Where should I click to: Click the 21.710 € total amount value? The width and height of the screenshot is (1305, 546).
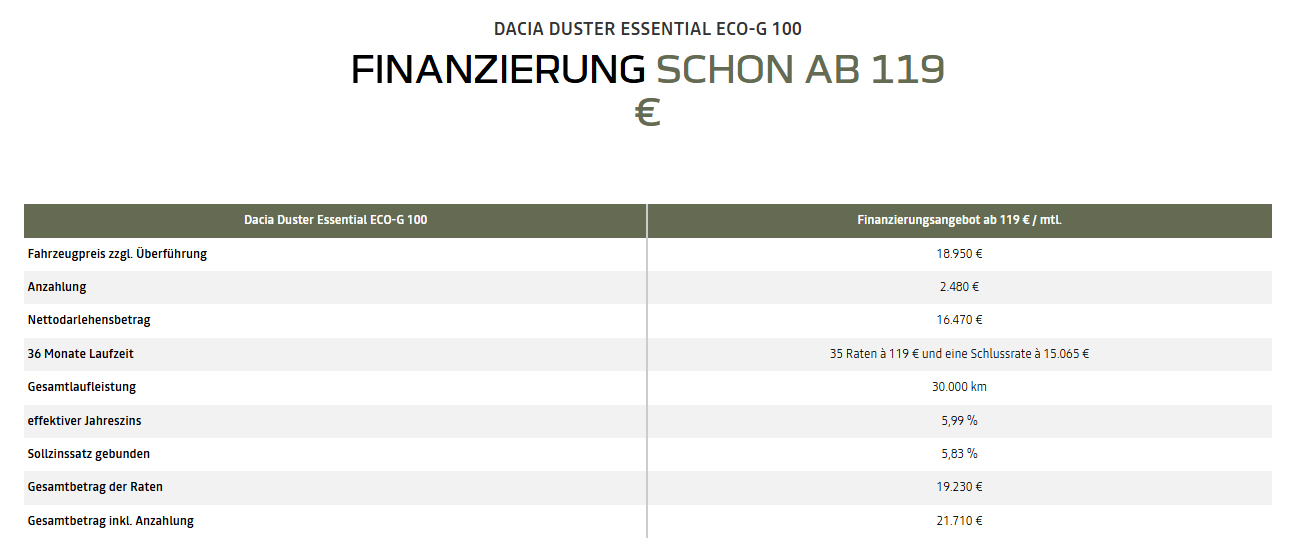960,521
